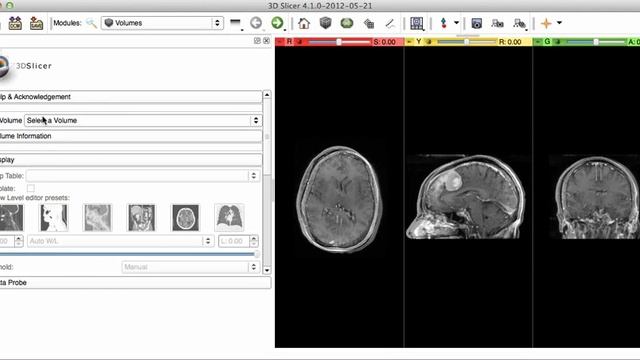Apply the CT brain preset thumbnail
The height and width of the screenshot is (360, 640).
pos(186,218)
